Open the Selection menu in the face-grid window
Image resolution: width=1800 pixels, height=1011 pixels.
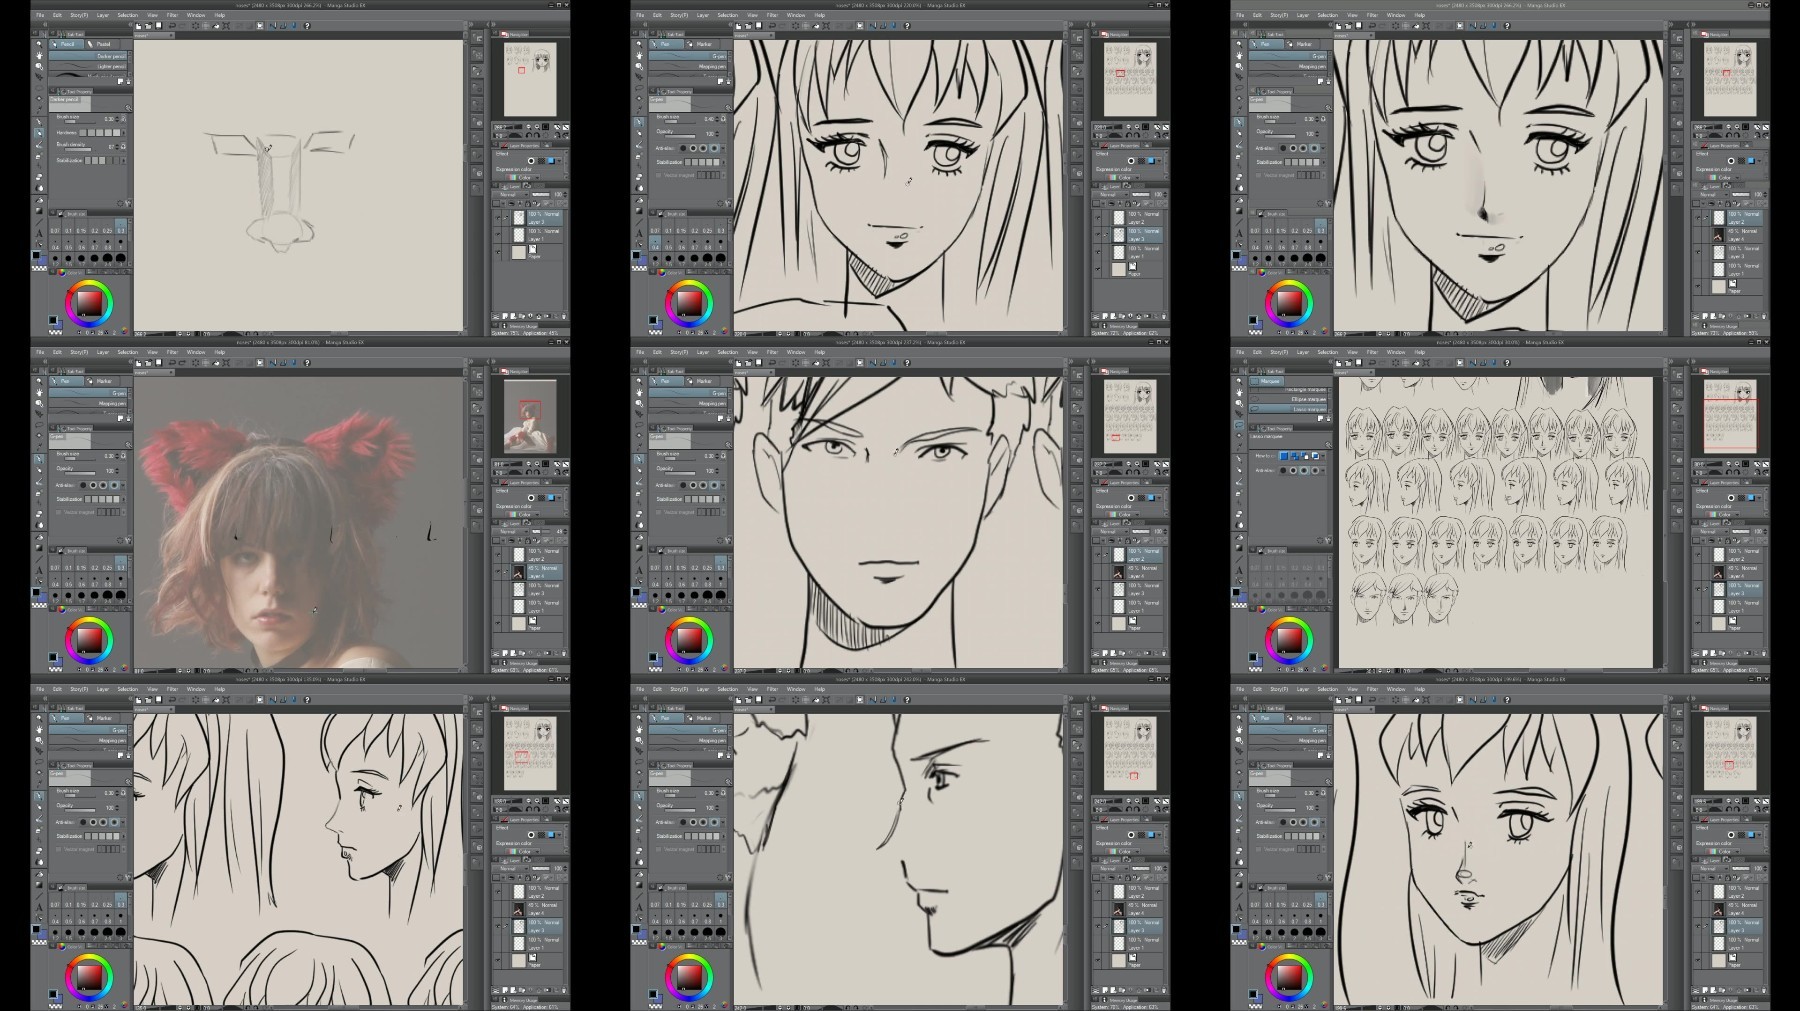[x=1327, y=352]
